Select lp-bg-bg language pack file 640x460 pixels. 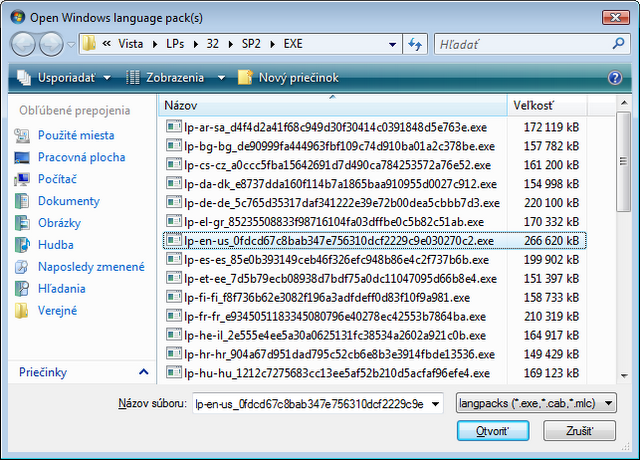(374, 146)
